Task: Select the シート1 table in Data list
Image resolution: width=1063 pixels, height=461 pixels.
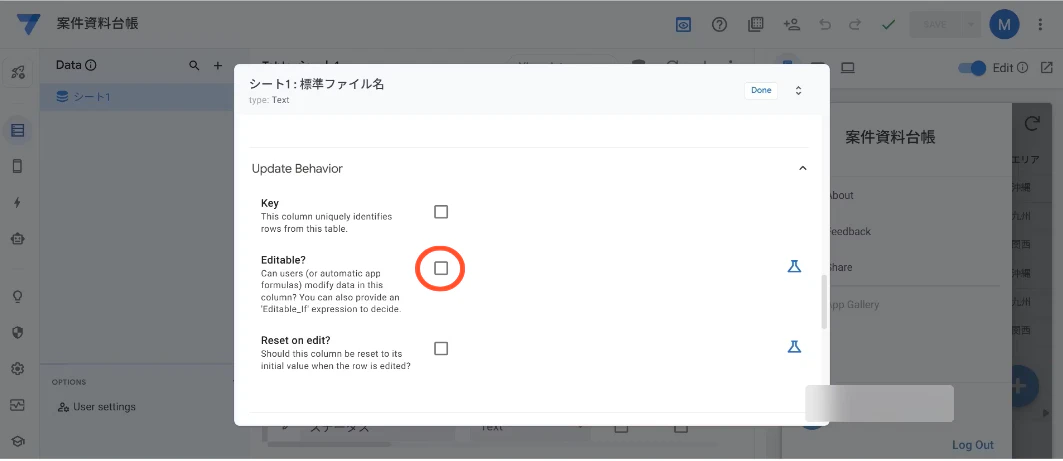Action: tap(136, 97)
